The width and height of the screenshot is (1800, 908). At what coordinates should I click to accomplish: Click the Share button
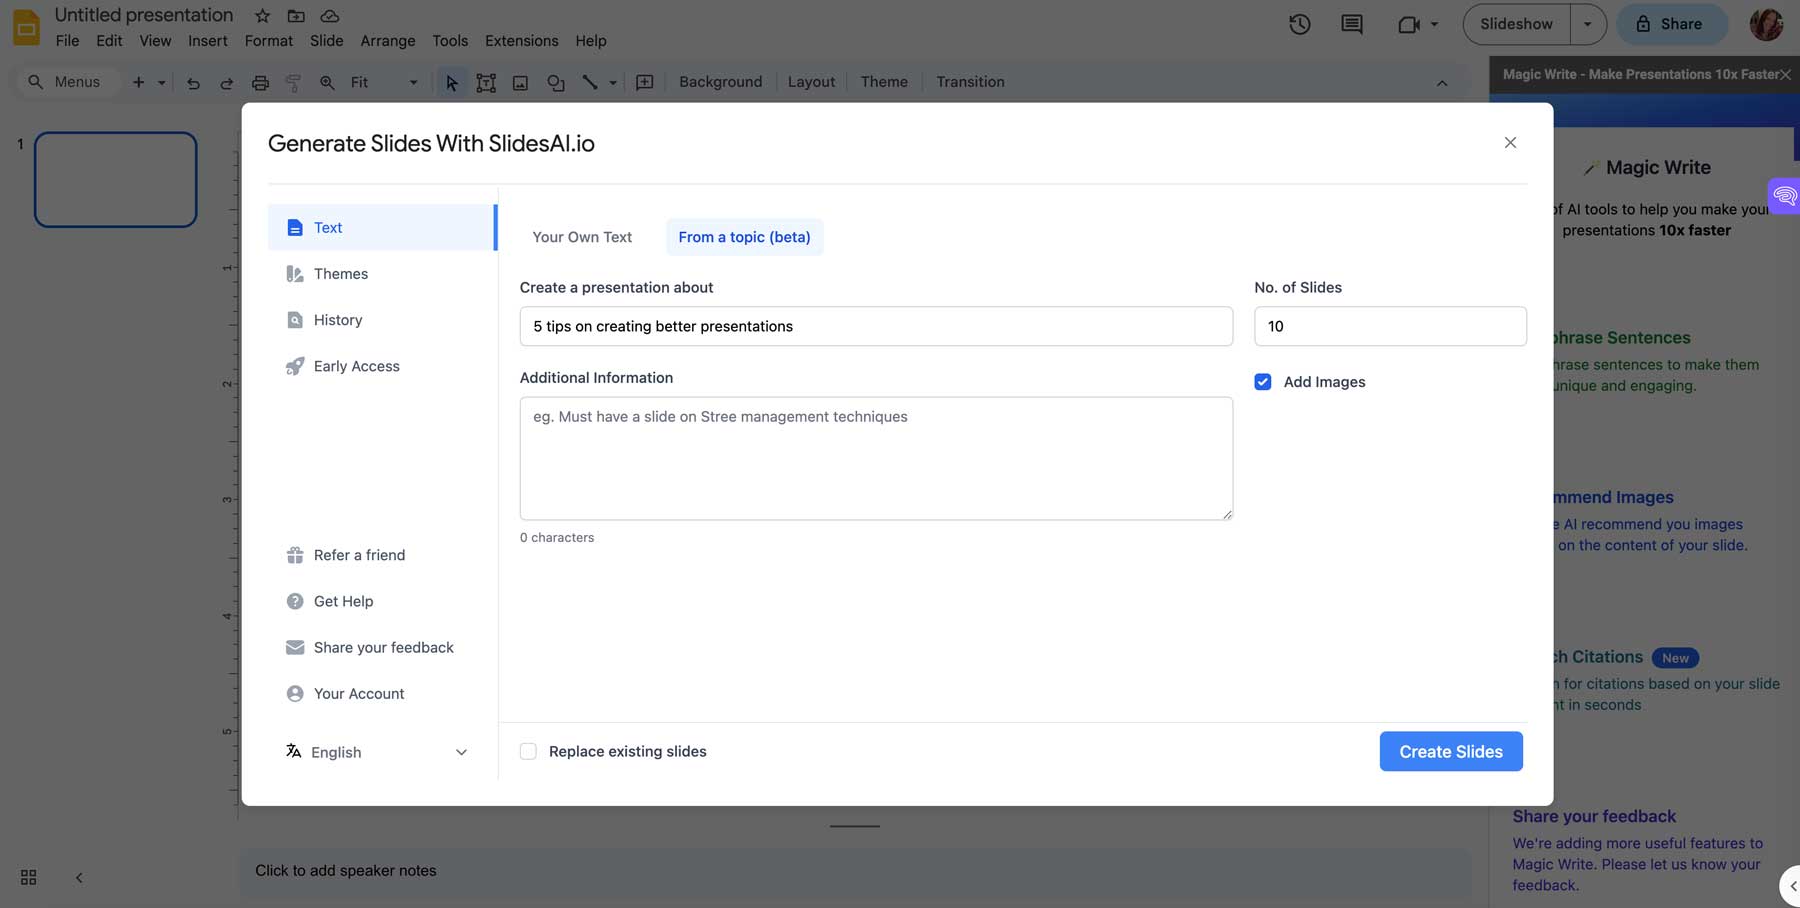(1671, 24)
